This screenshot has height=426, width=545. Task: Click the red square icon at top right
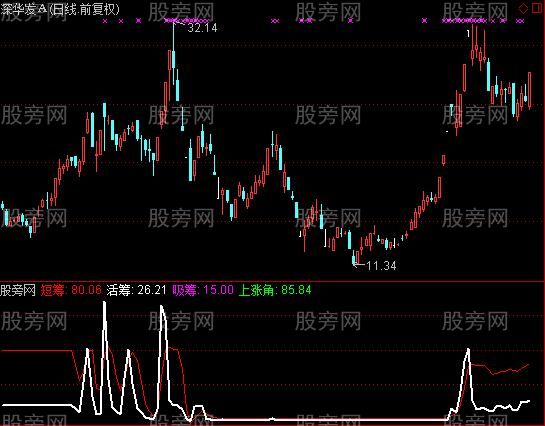click(x=537, y=8)
